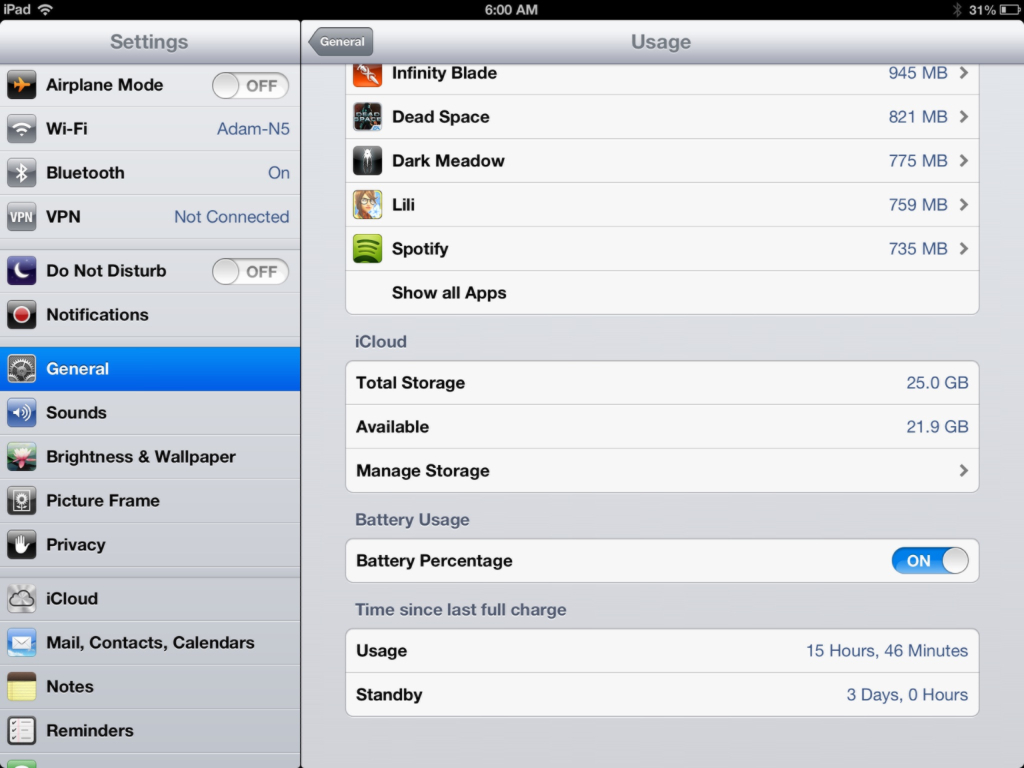Viewport: 1024px width, 768px height.
Task: Open Notifications settings
Action: (150, 315)
